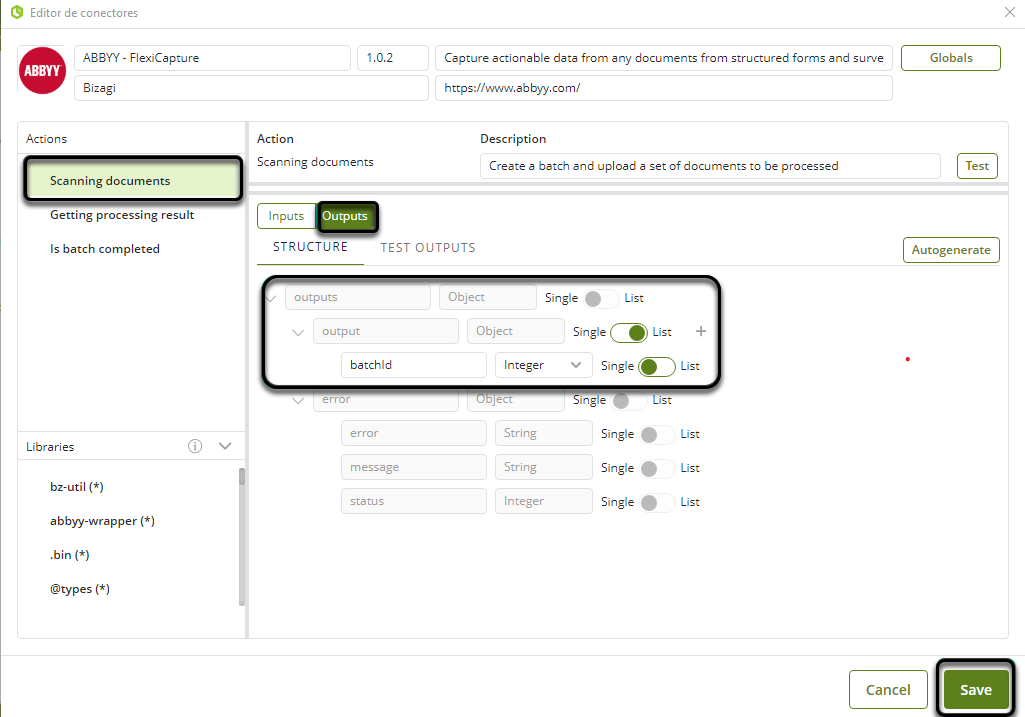The width and height of the screenshot is (1025, 717).
Task: Select Getting processing result action
Action: 122,215
